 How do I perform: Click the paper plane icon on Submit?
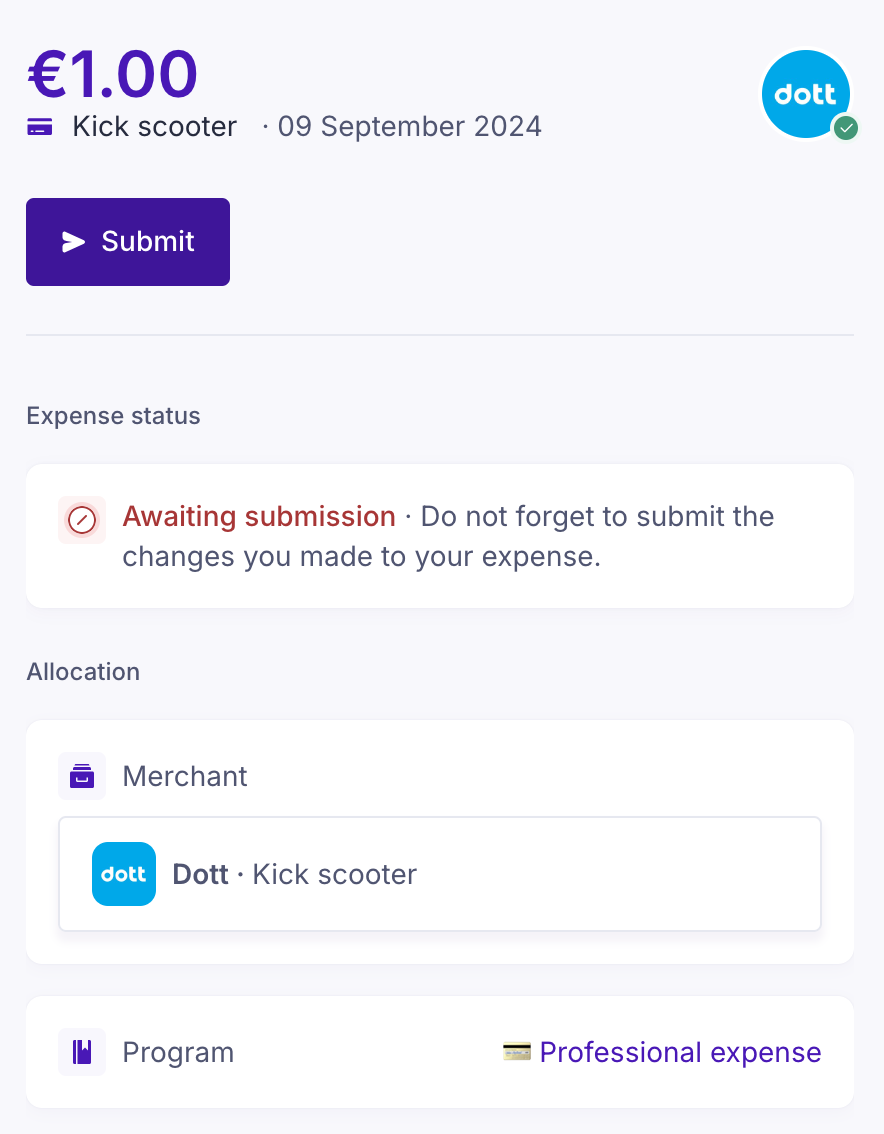(x=74, y=242)
